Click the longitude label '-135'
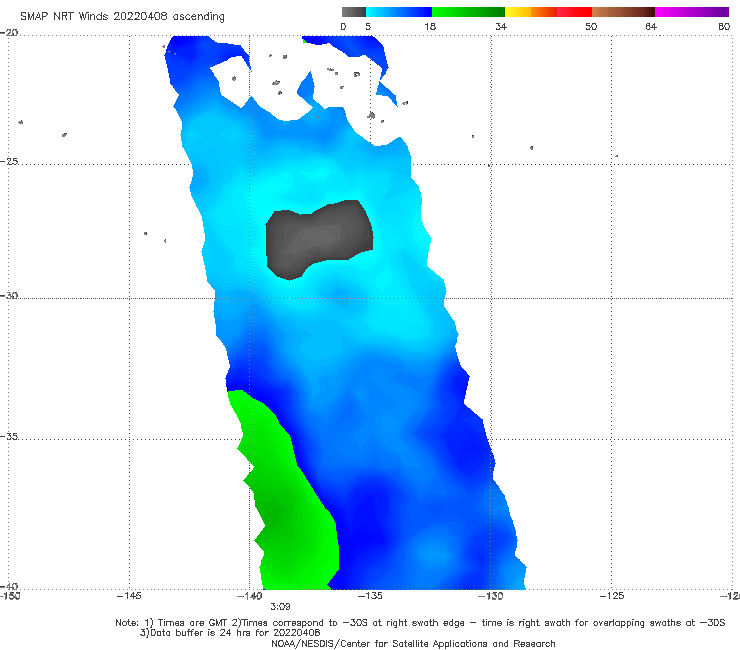 [x=370, y=596]
